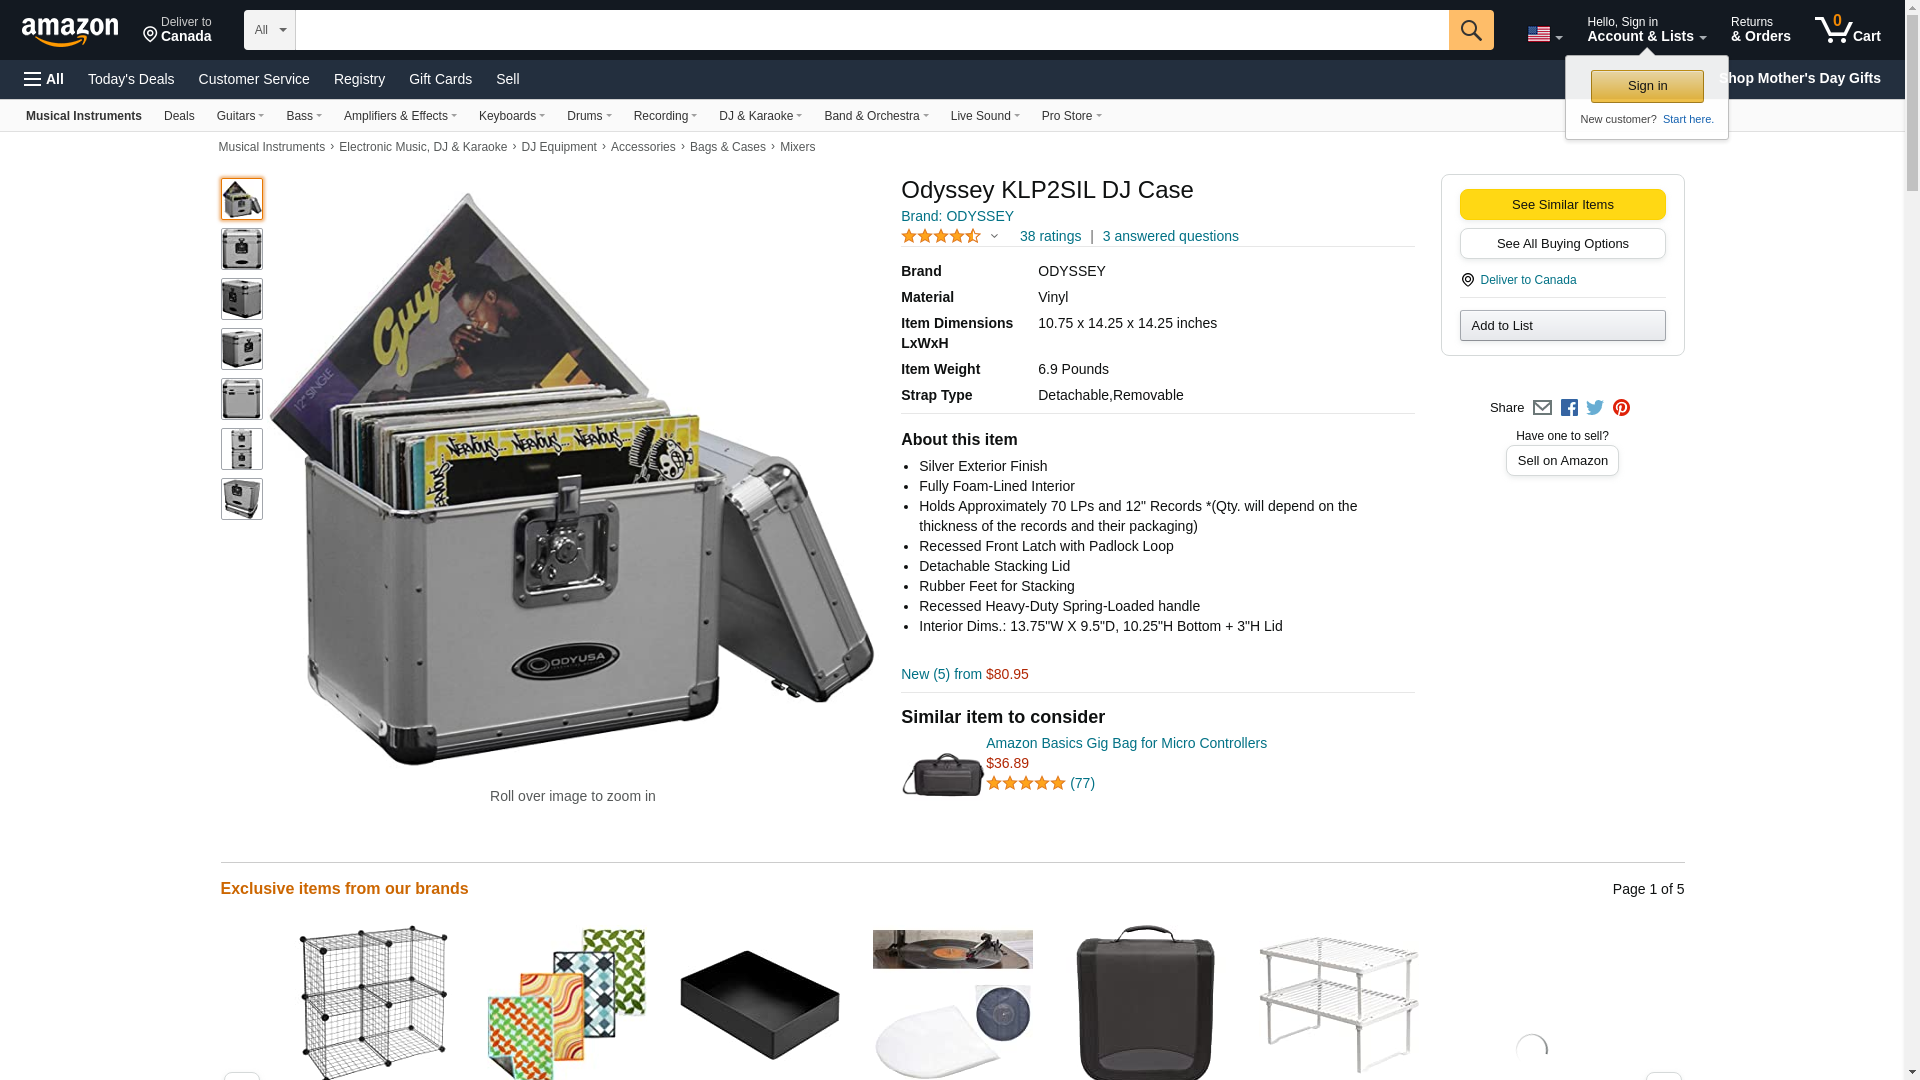Focus the Amazon search input field
This screenshot has width=1920, height=1080.
pyautogui.click(x=871, y=30)
